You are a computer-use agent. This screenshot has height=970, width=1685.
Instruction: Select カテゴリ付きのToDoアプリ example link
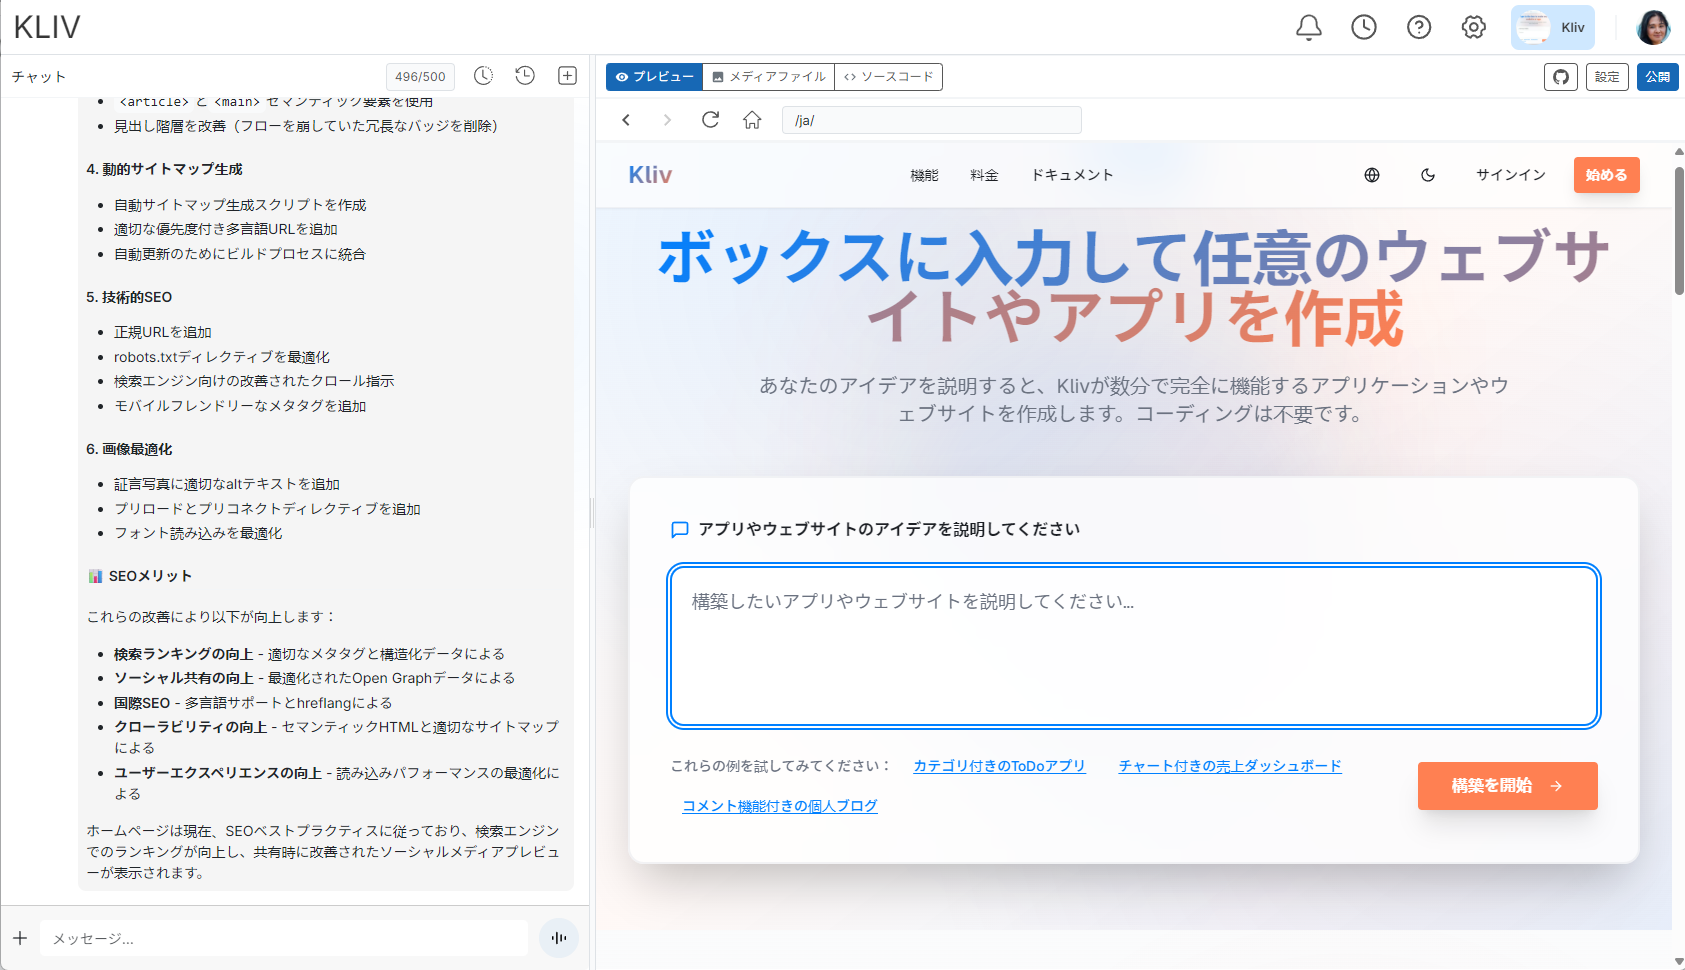(x=999, y=766)
